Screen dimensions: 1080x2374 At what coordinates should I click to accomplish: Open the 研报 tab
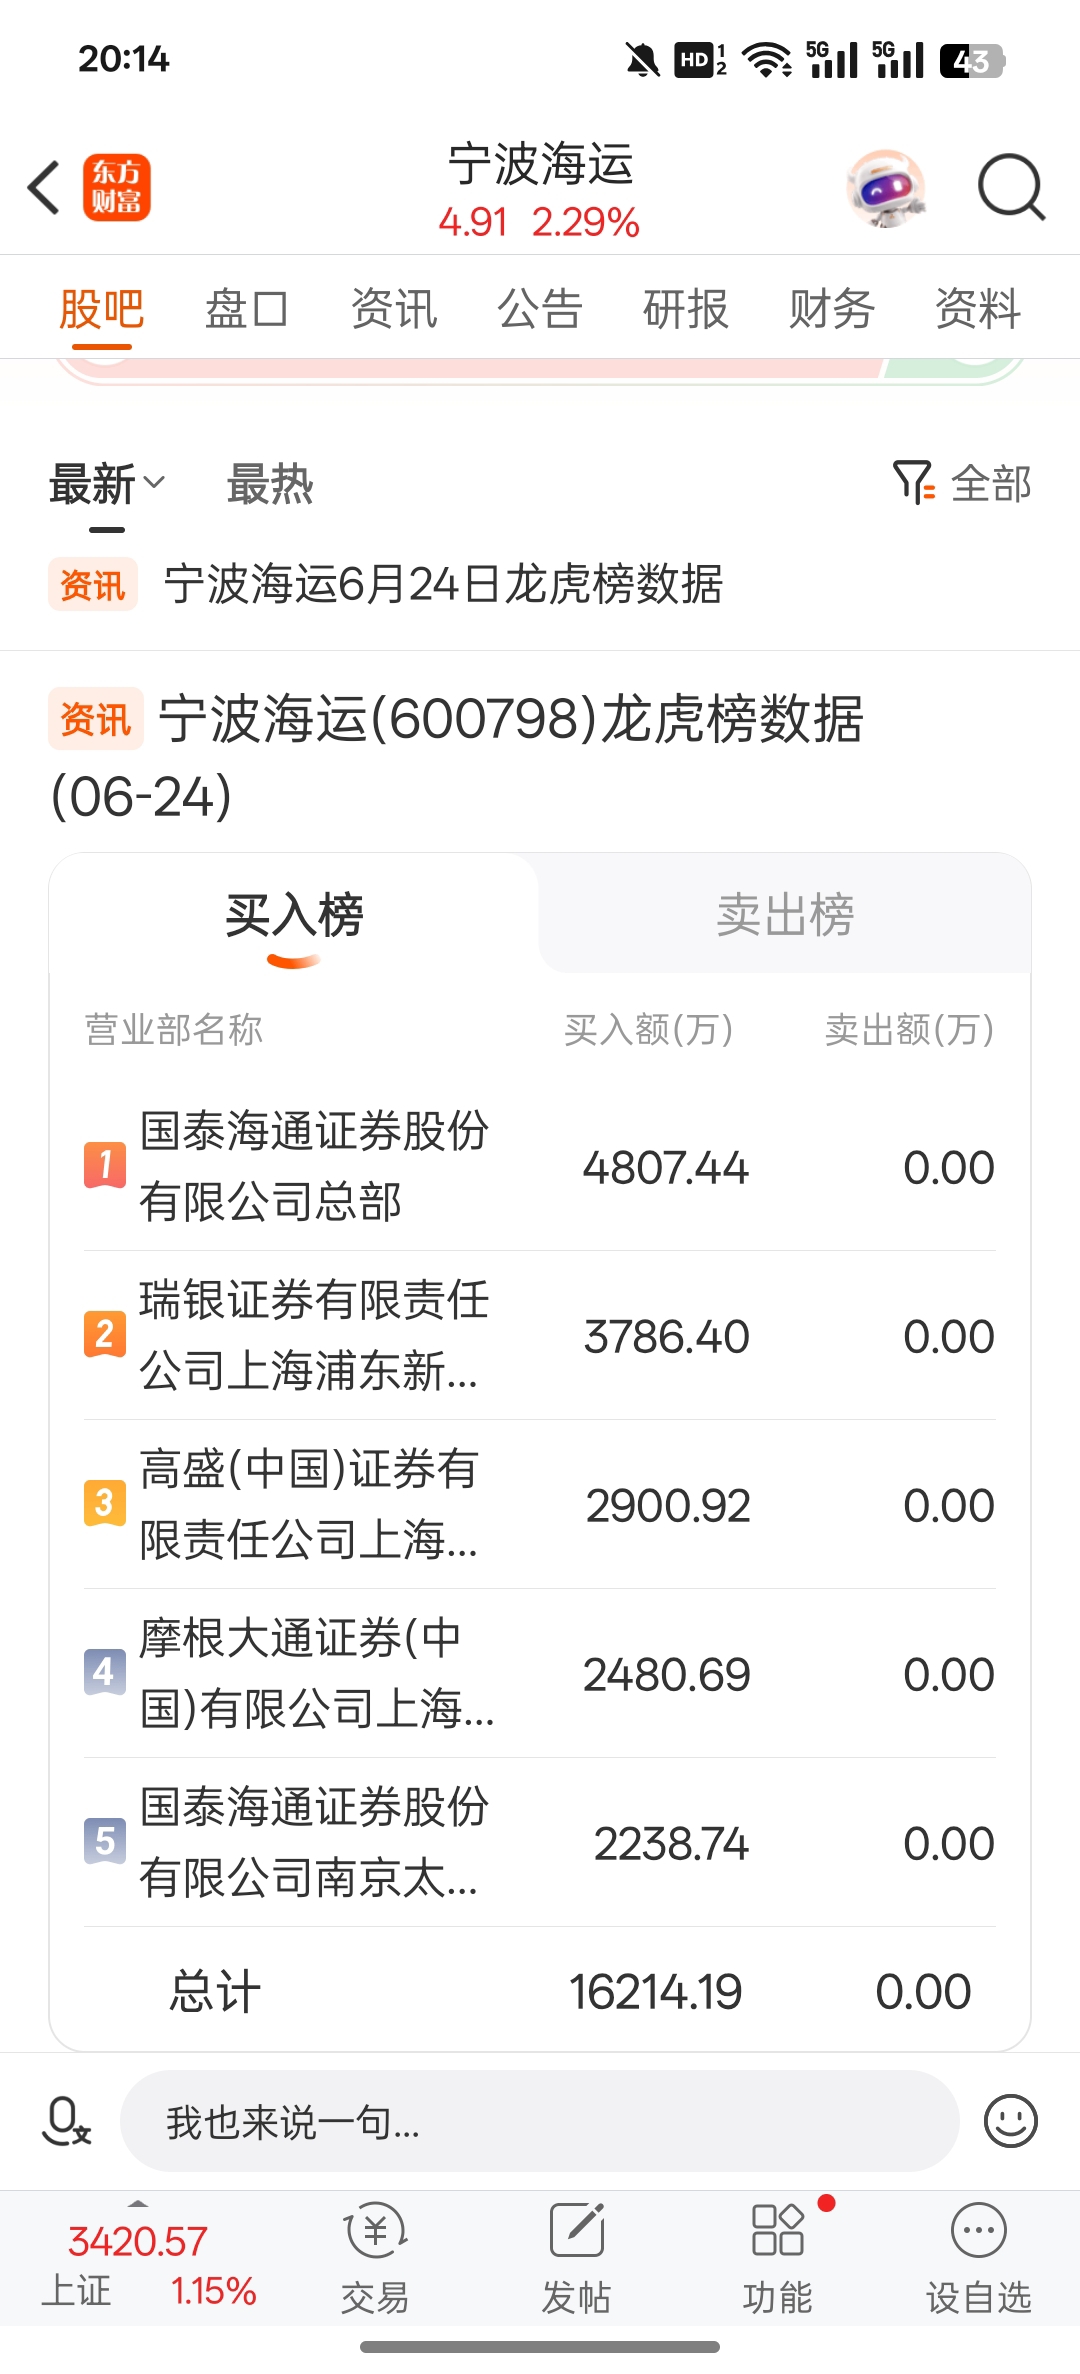685,308
